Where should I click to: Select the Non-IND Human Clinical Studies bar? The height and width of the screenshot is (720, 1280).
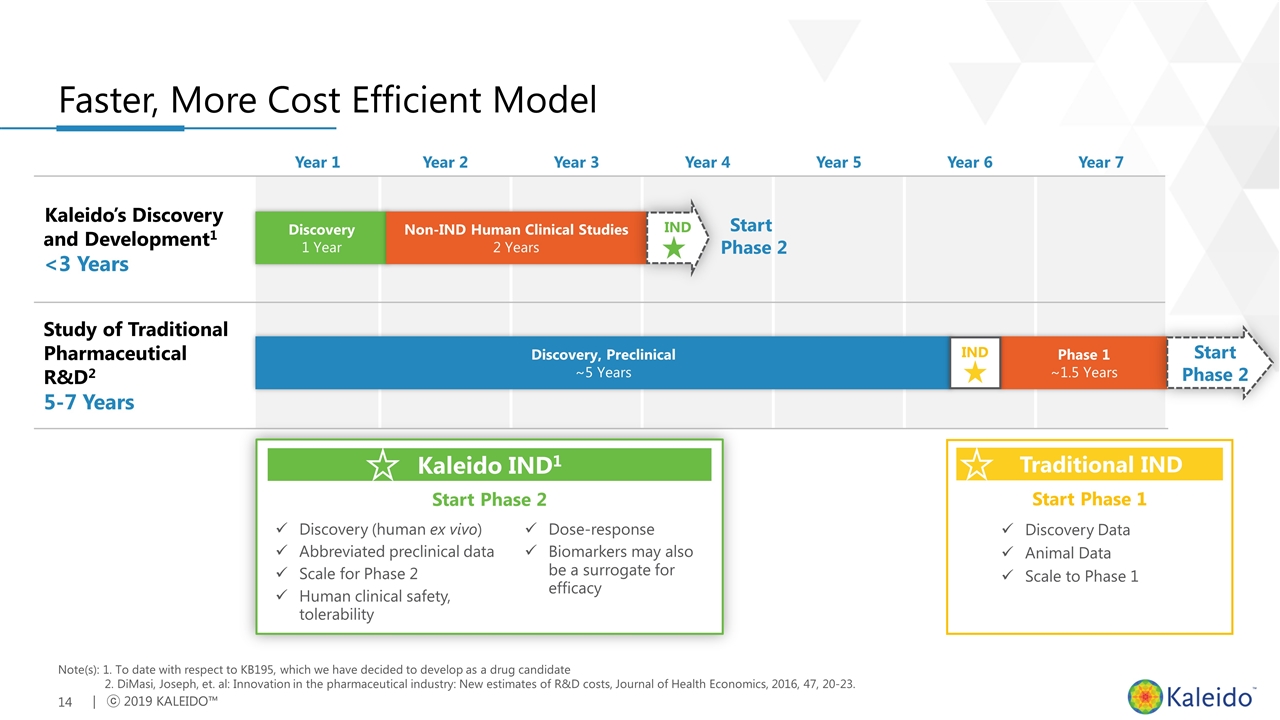click(516, 238)
